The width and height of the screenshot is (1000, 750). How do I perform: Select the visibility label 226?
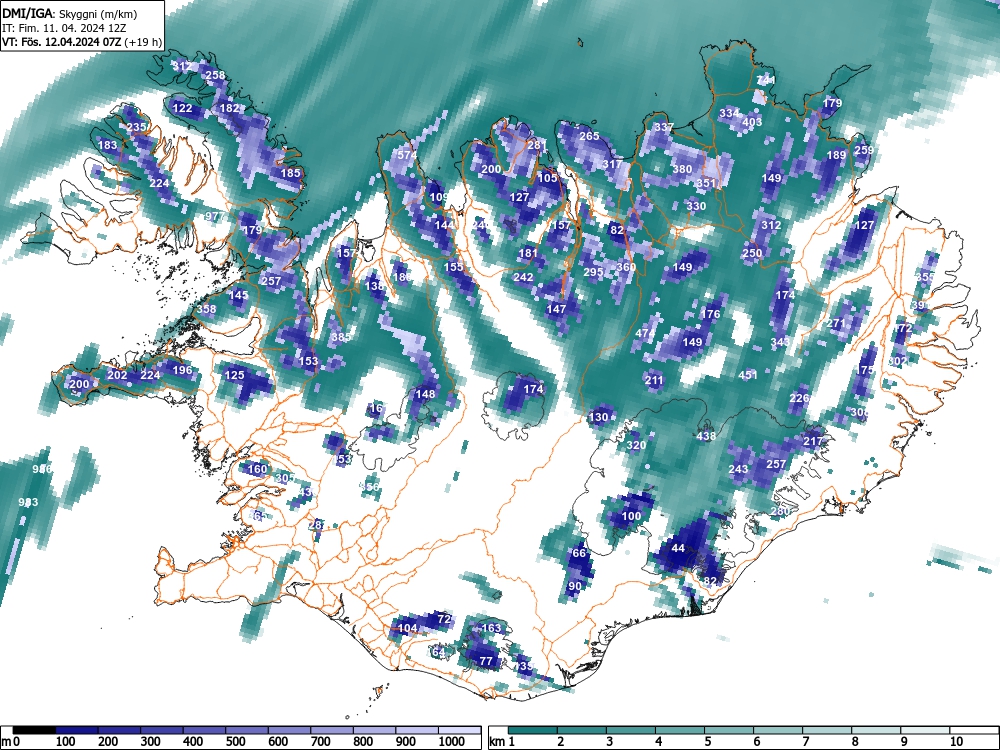pos(799,398)
